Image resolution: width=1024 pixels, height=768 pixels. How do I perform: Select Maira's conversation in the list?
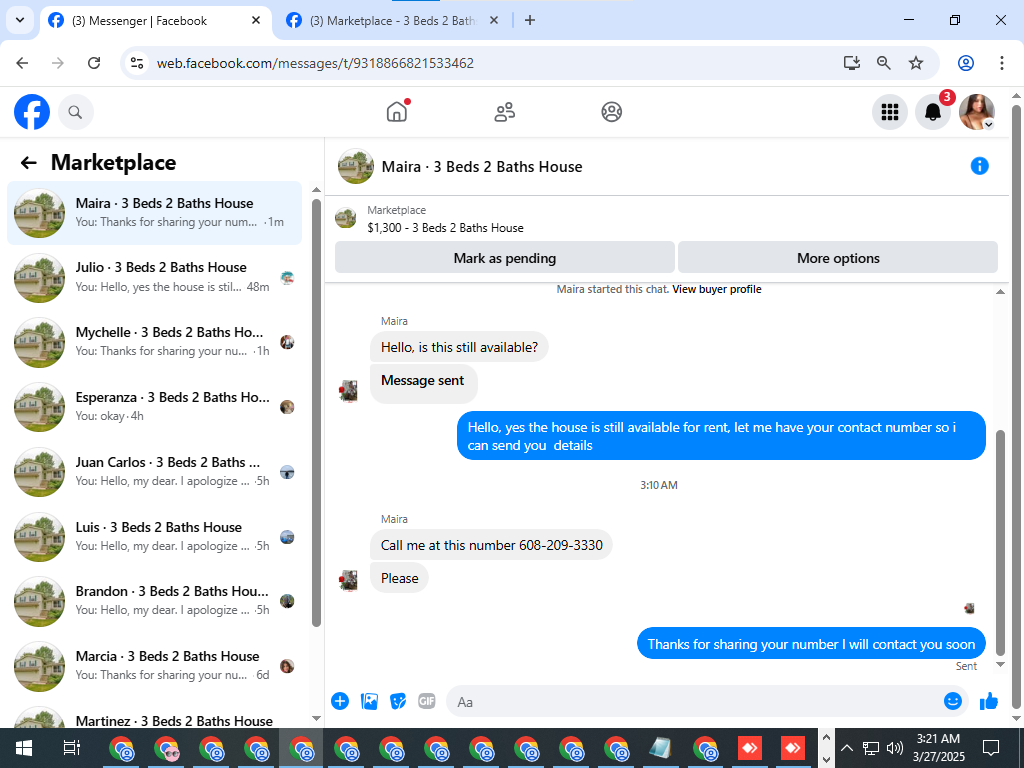(155, 213)
